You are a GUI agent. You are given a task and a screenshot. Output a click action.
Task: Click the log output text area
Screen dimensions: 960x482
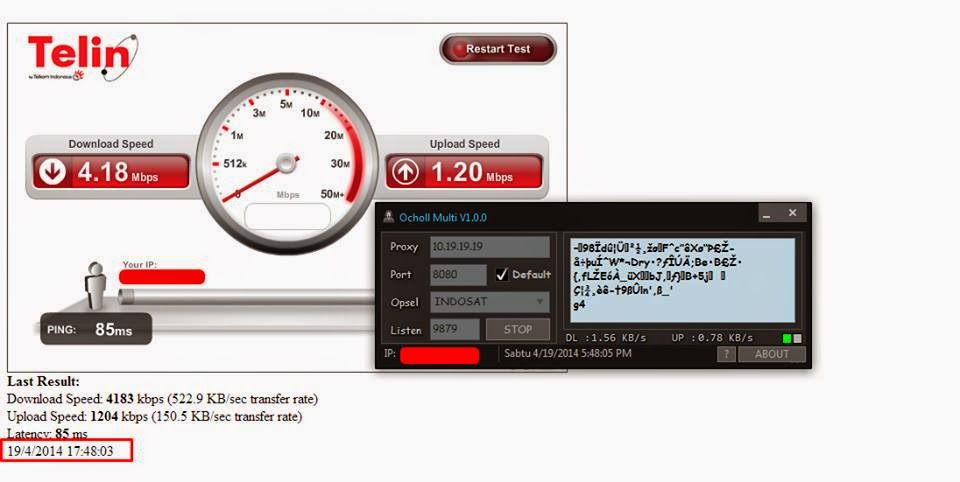[x=683, y=281]
